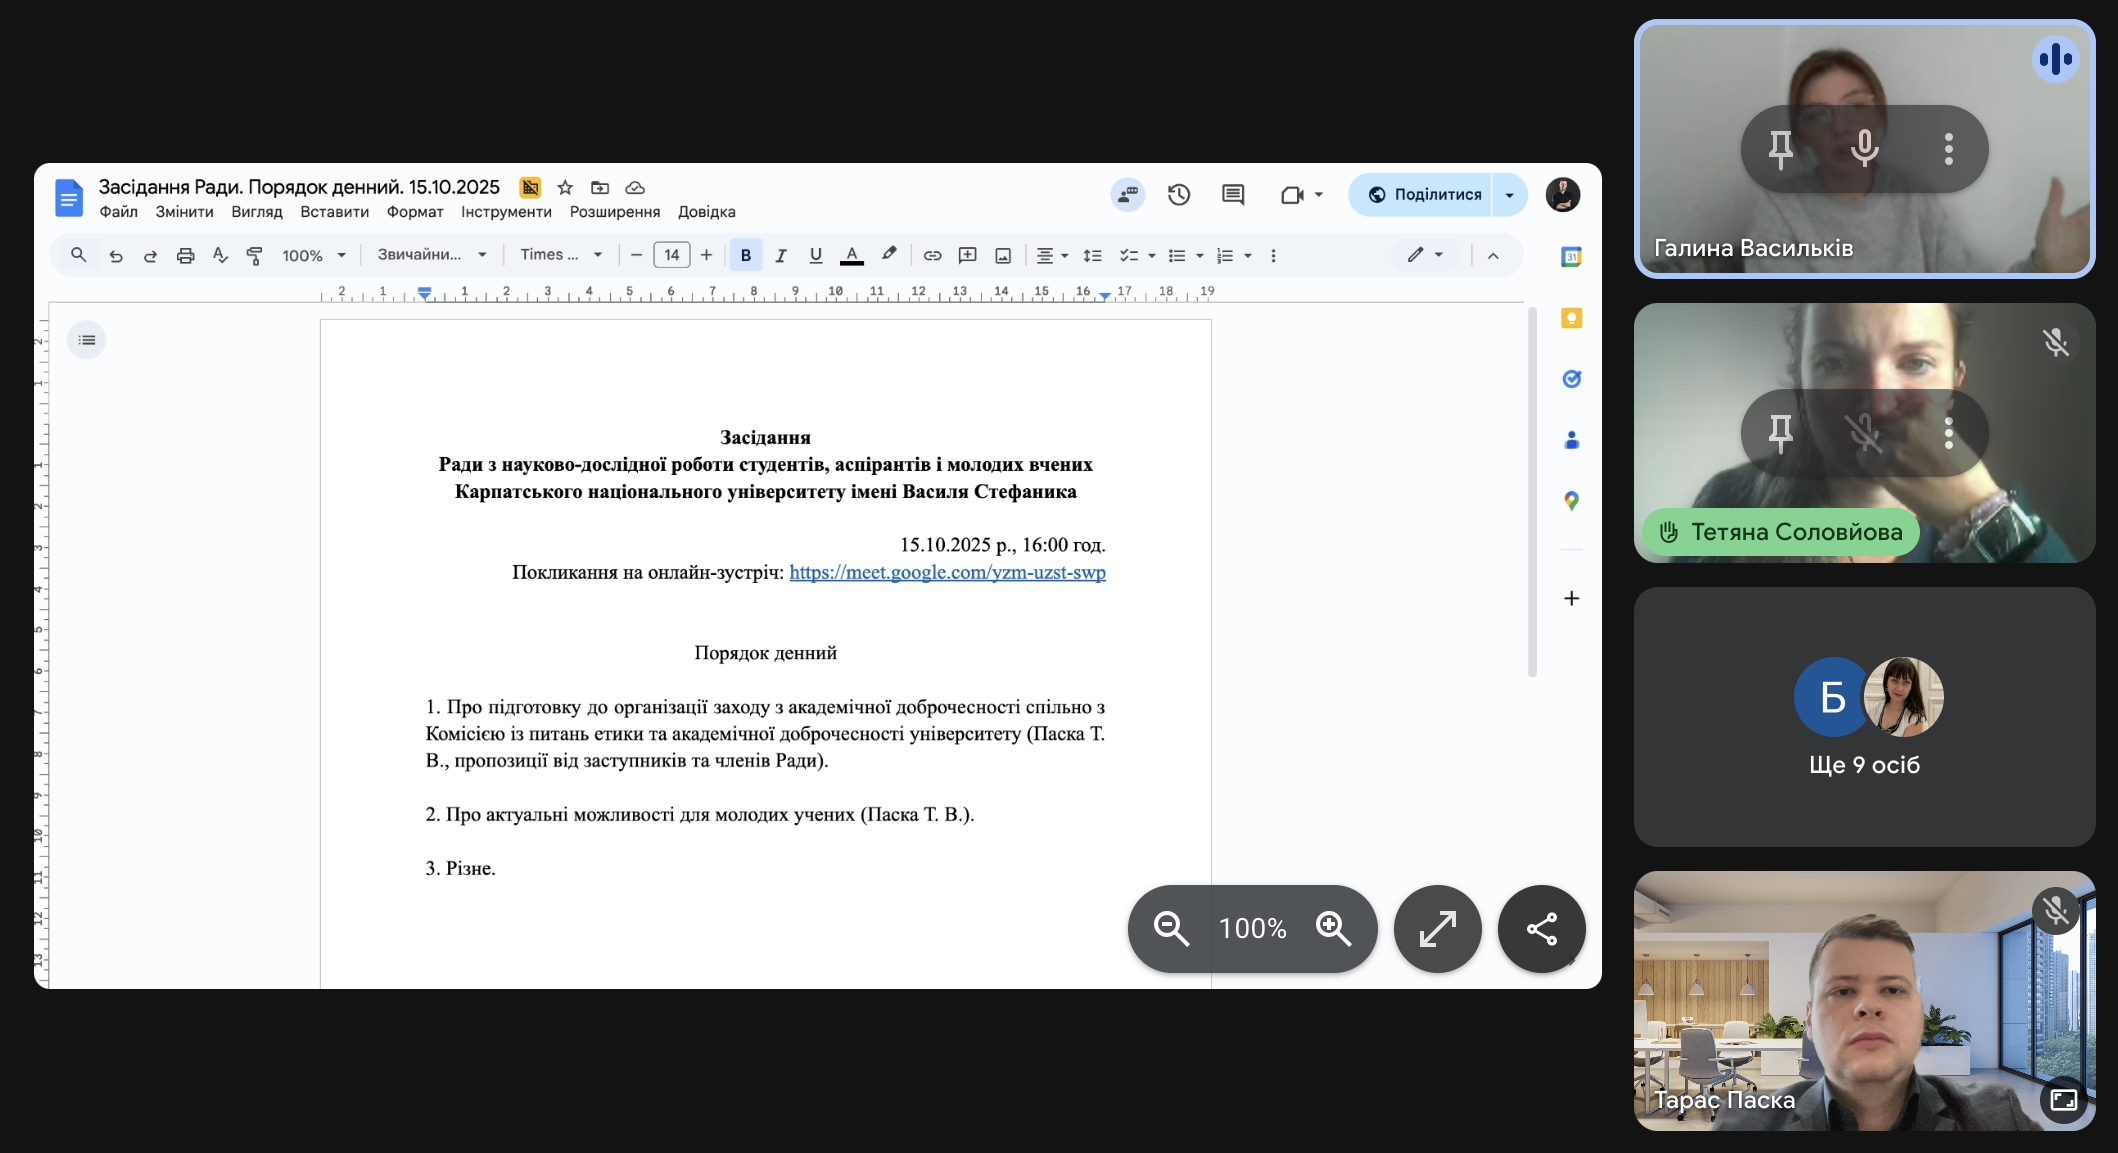Mute Галина Васильків microphone
Viewport: 2118px width, 1153px height.
coord(1864,149)
